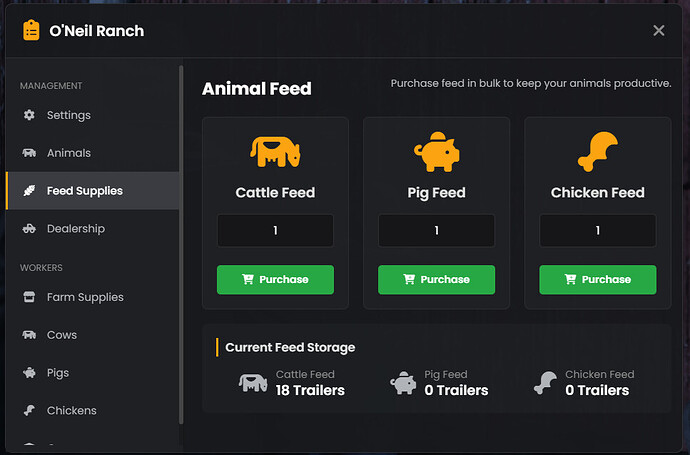Go to Farm Supplies under Workers
This screenshot has width=690, height=455.
pos(84,297)
